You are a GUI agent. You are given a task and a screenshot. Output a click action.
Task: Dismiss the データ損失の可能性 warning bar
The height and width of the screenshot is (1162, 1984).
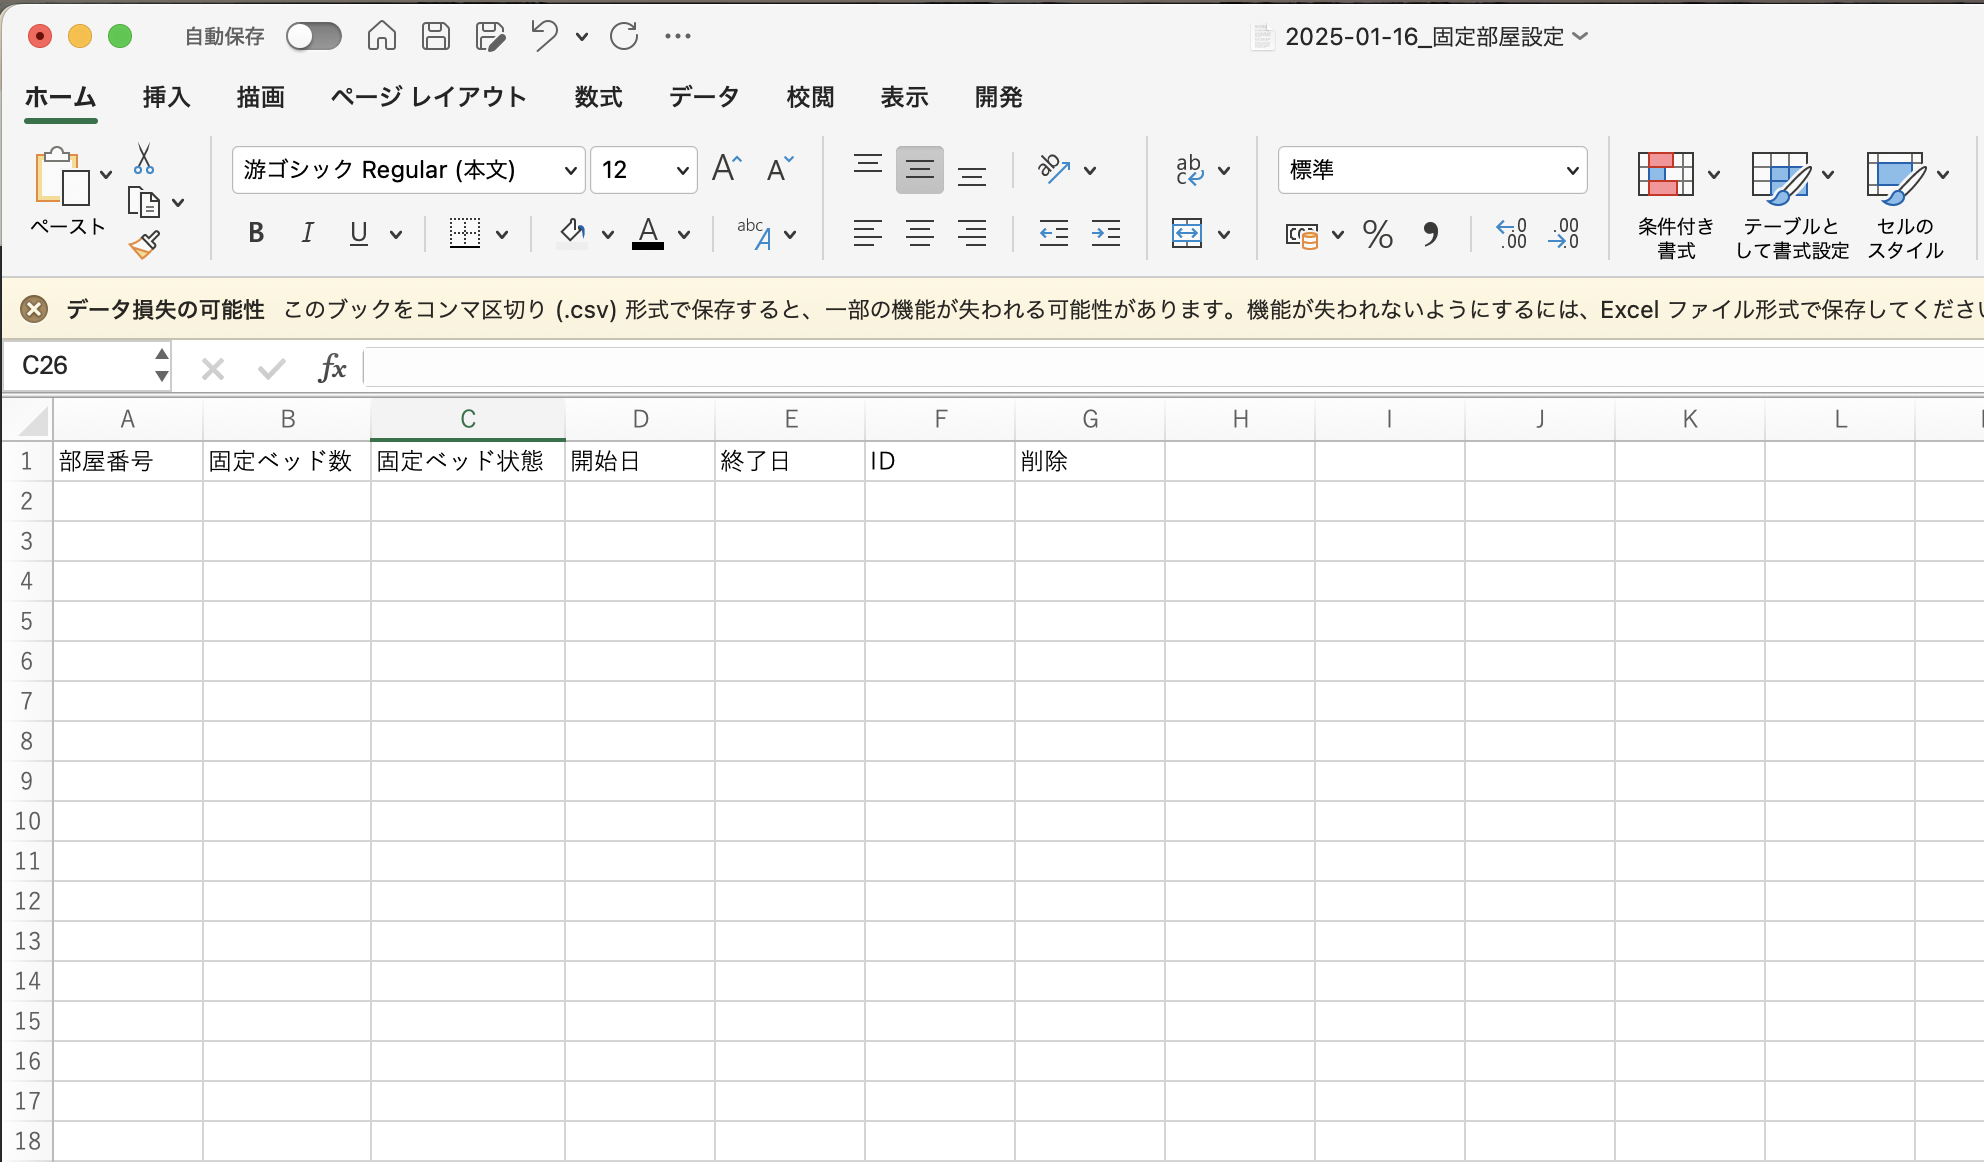click(x=34, y=310)
